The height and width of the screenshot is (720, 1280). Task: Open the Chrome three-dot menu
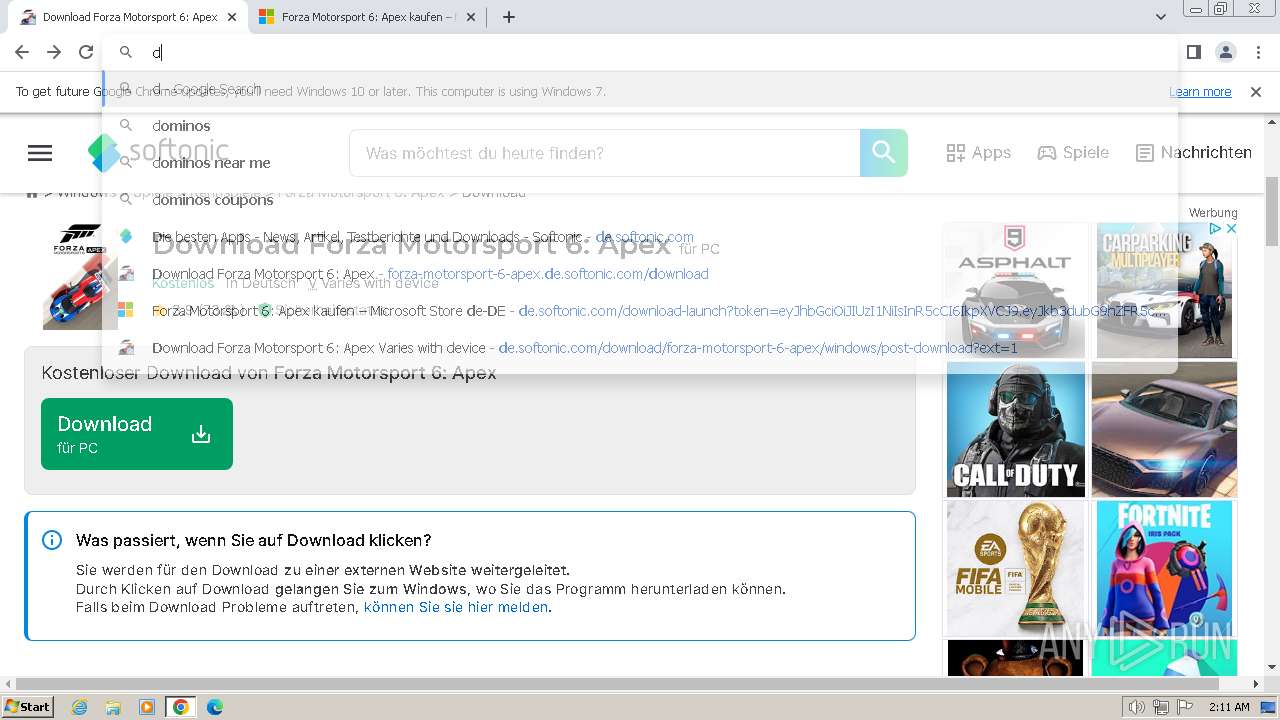(x=1257, y=52)
